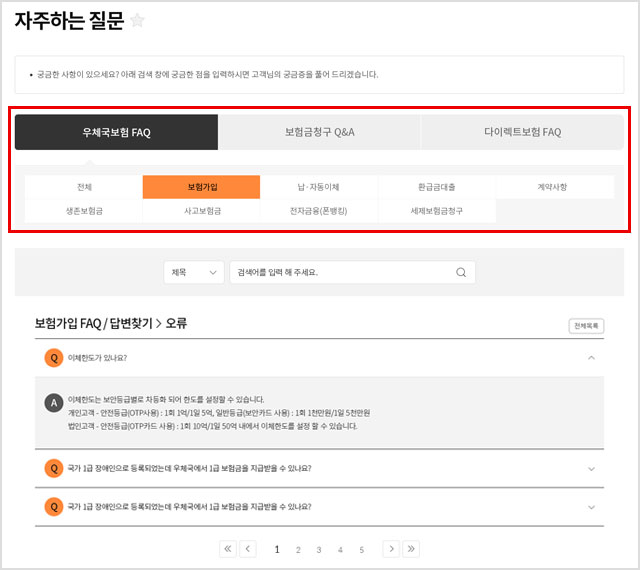This screenshot has width=640, height=570.
Task: Go to page 3
Action: click(319, 550)
